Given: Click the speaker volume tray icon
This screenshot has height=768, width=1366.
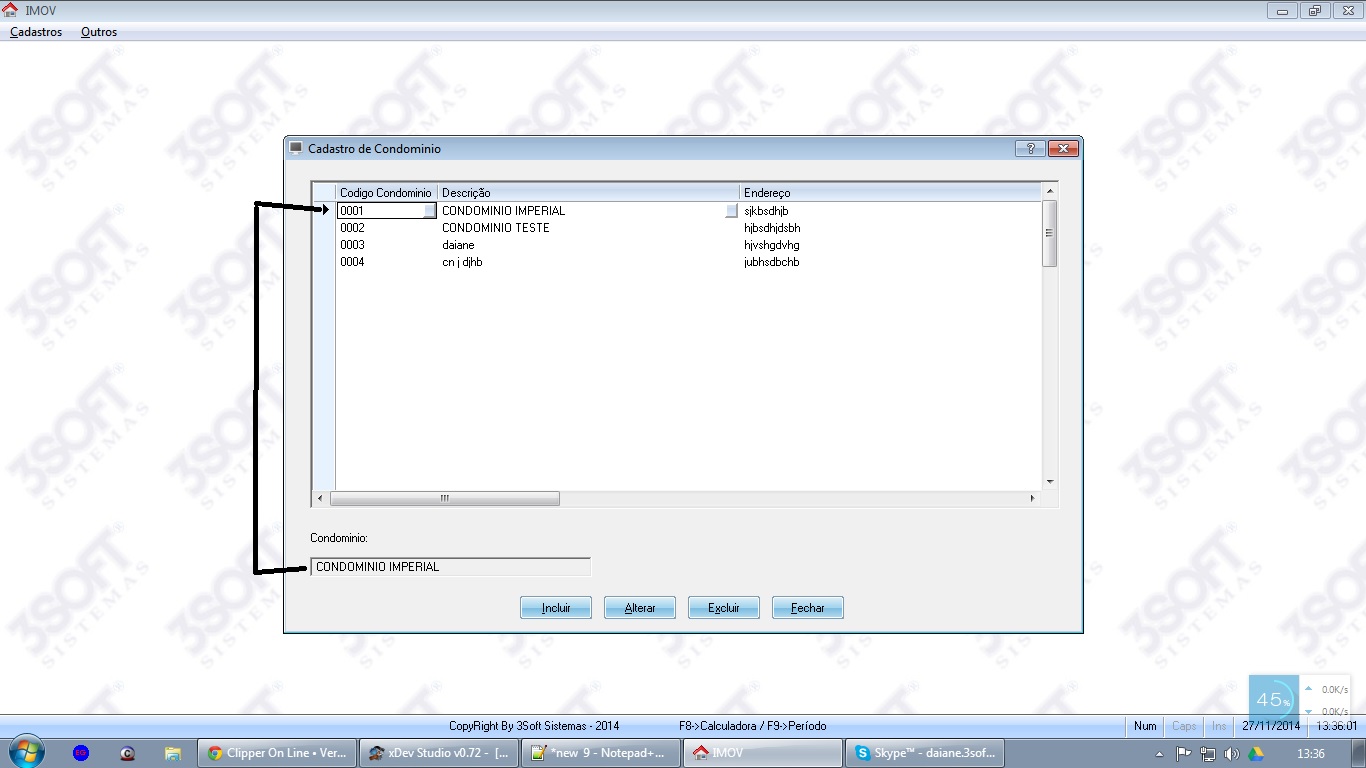Looking at the screenshot, I should (x=1231, y=754).
